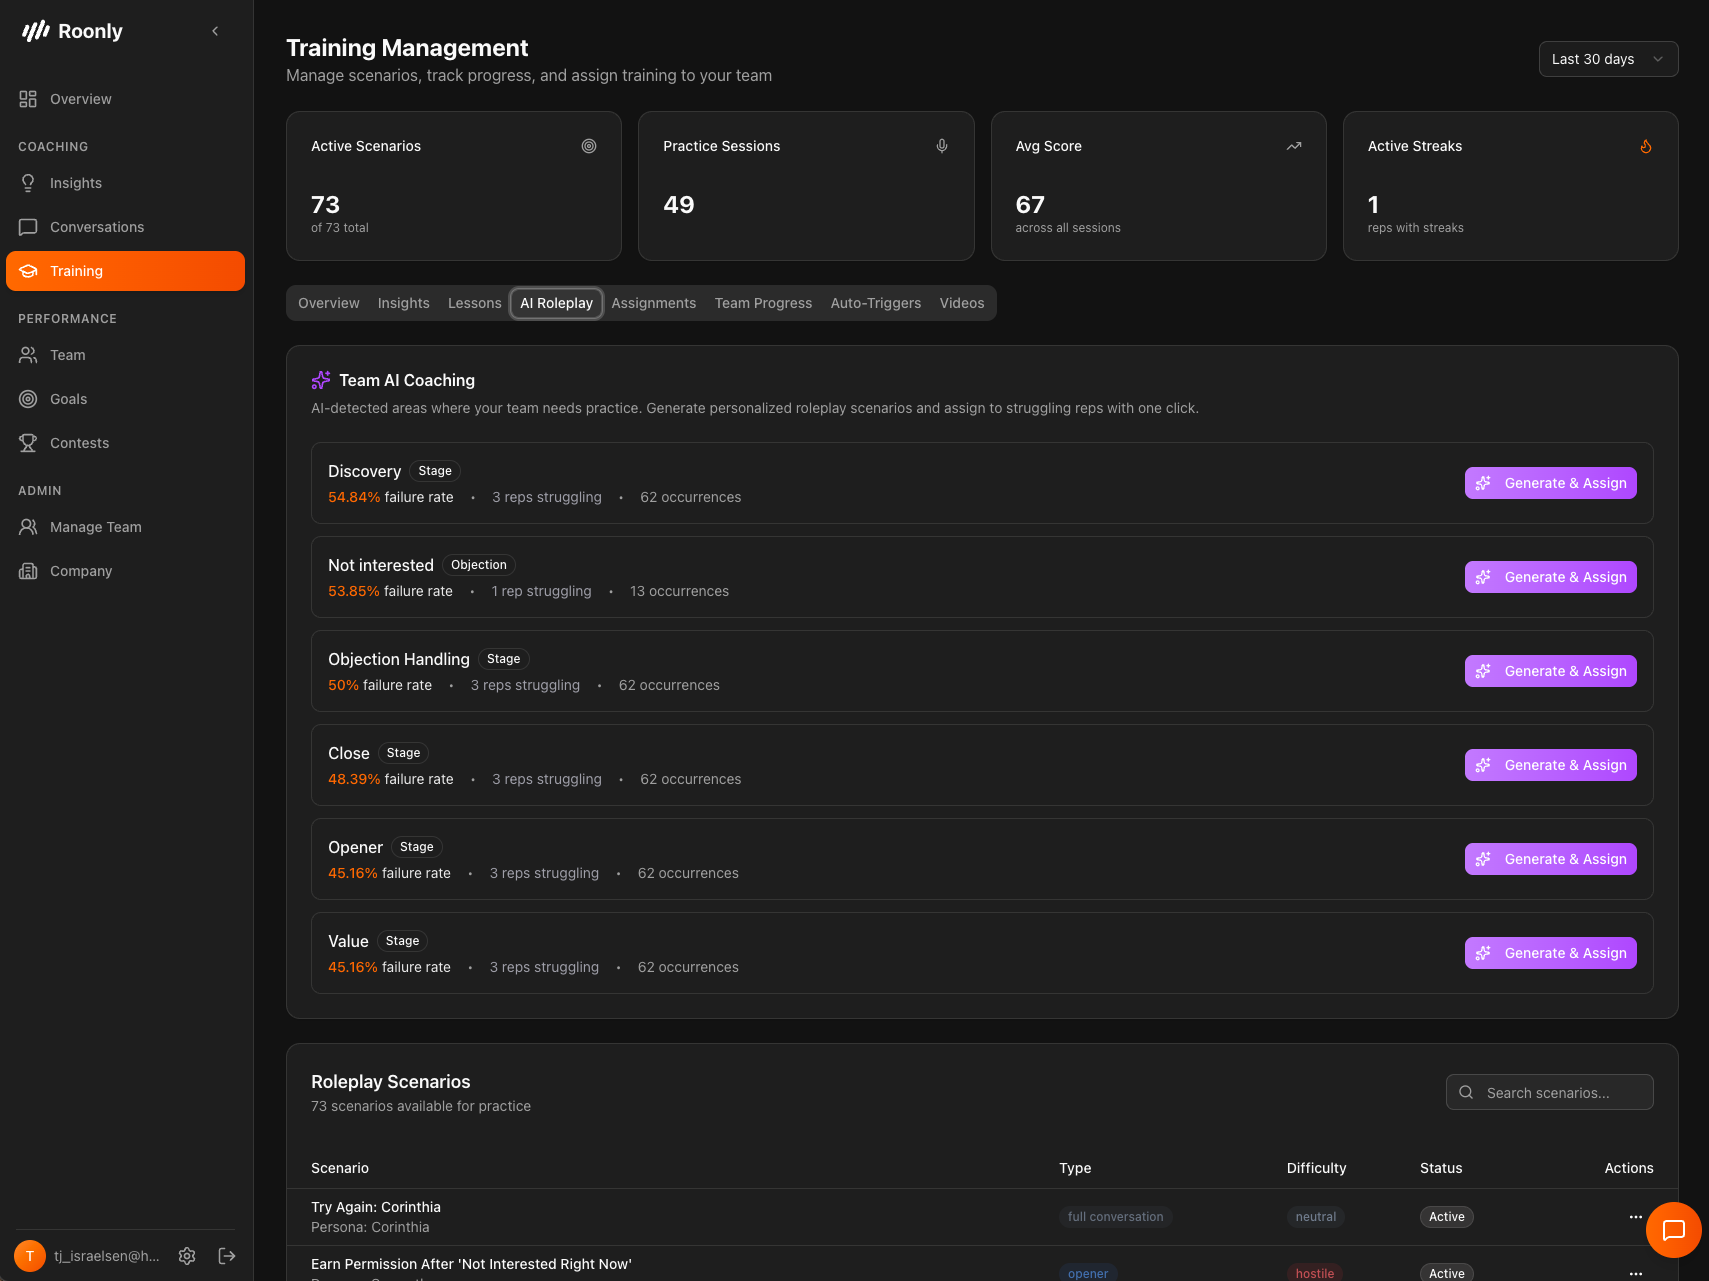Screen dimensions: 1709x1281
Task: Switch to the Assignments tab
Action: coord(654,303)
